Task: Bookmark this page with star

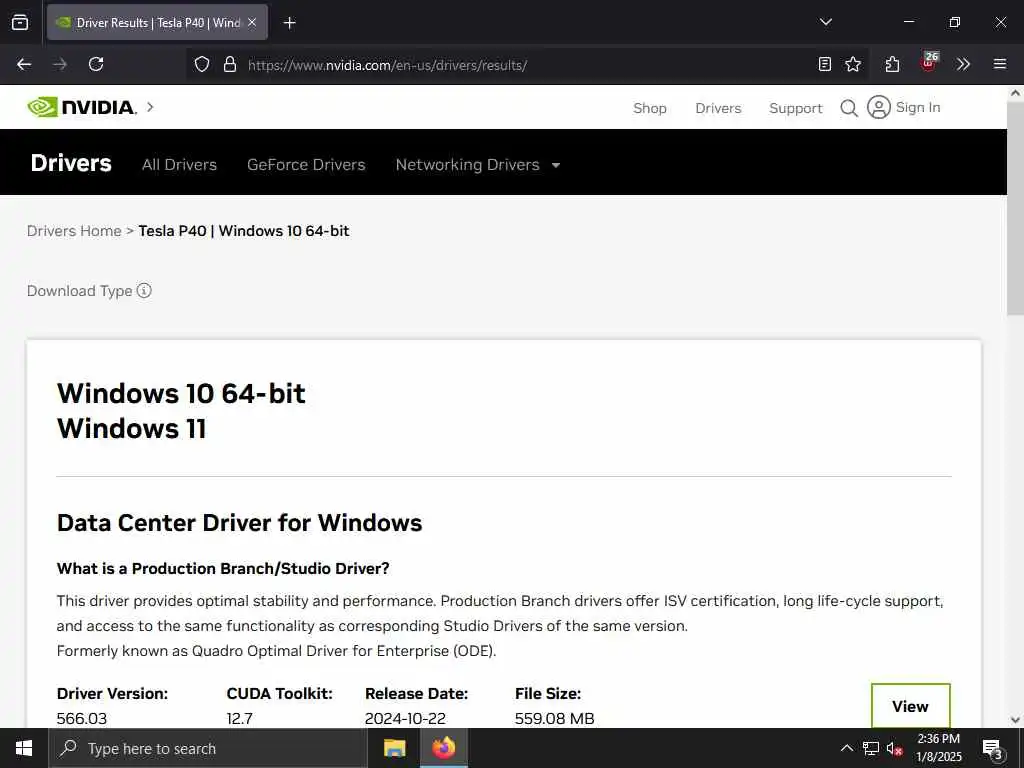Action: pos(853,64)
